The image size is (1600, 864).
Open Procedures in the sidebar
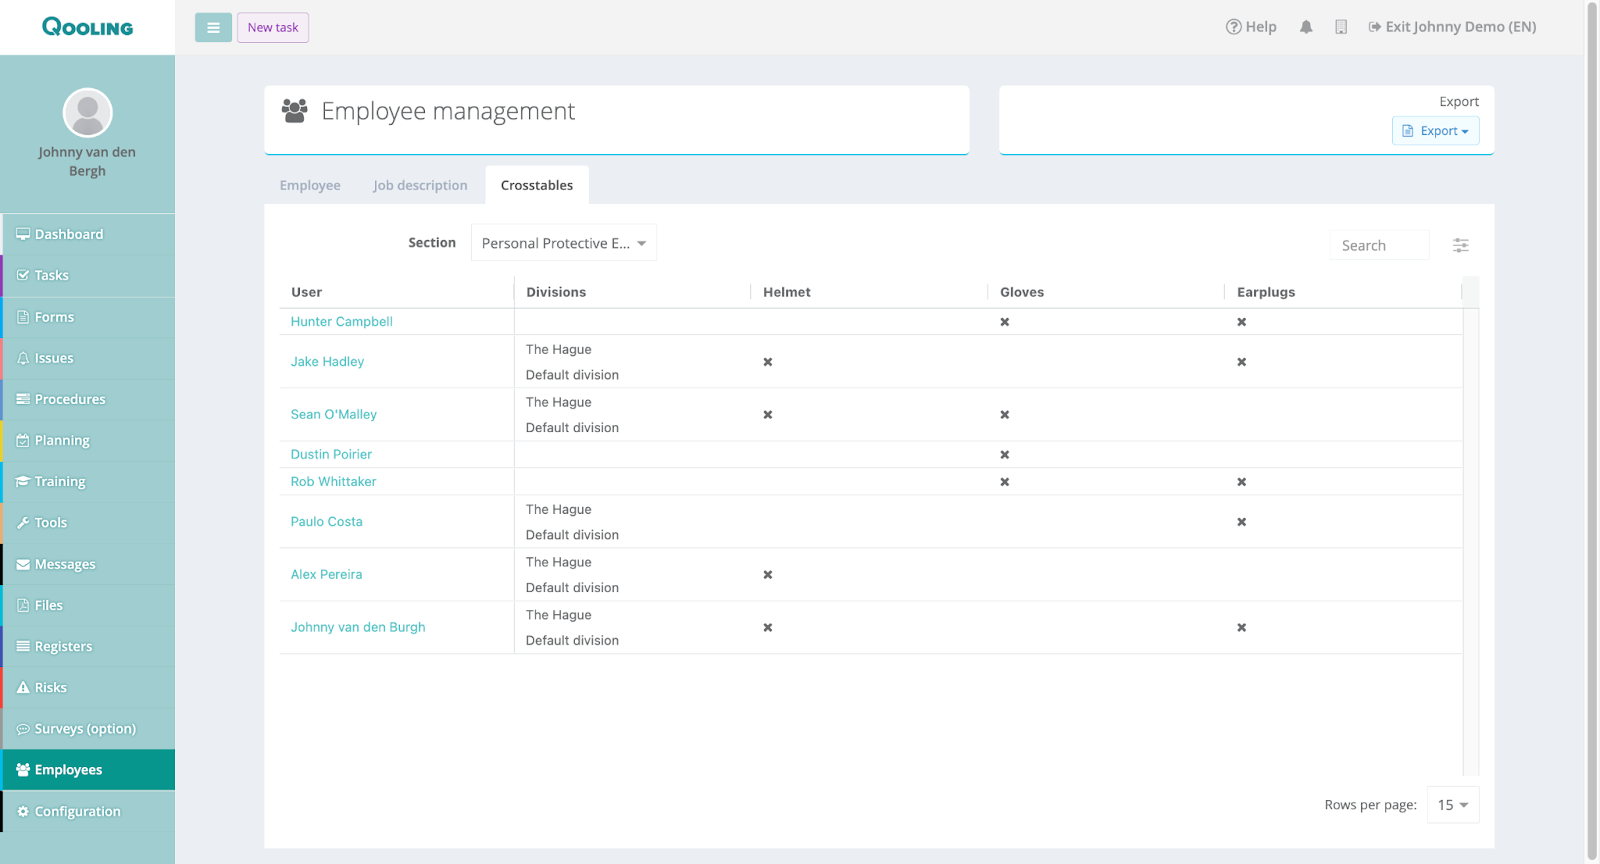point(88,399)
